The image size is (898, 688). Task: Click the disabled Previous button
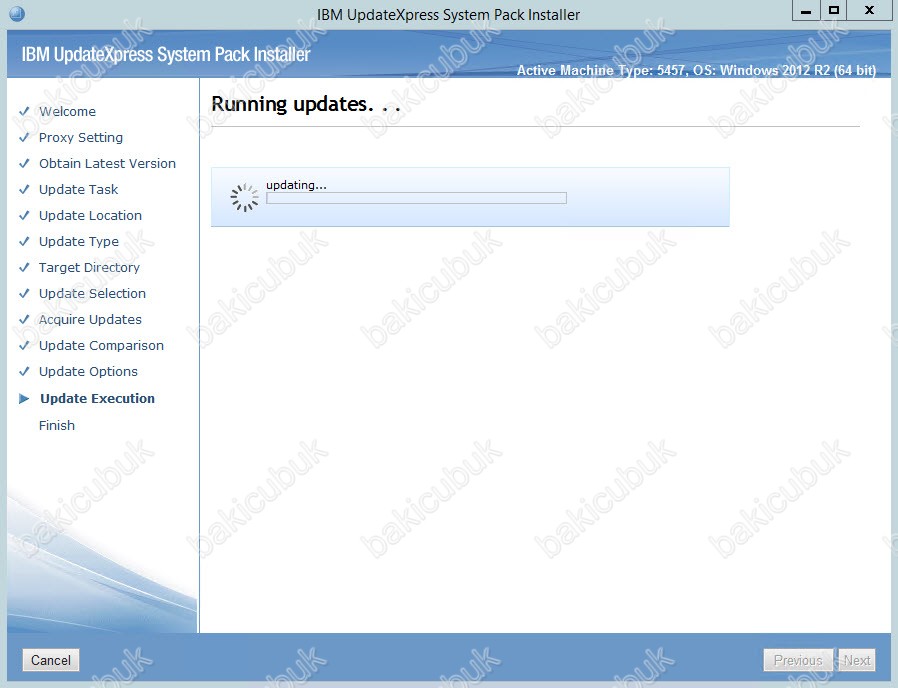(x=798, y=660)
